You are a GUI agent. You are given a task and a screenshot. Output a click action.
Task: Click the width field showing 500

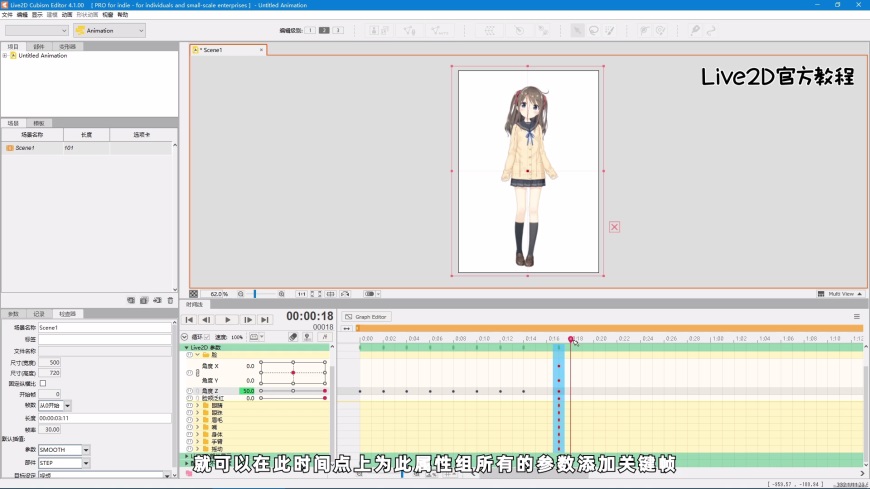tap(49, 362)
